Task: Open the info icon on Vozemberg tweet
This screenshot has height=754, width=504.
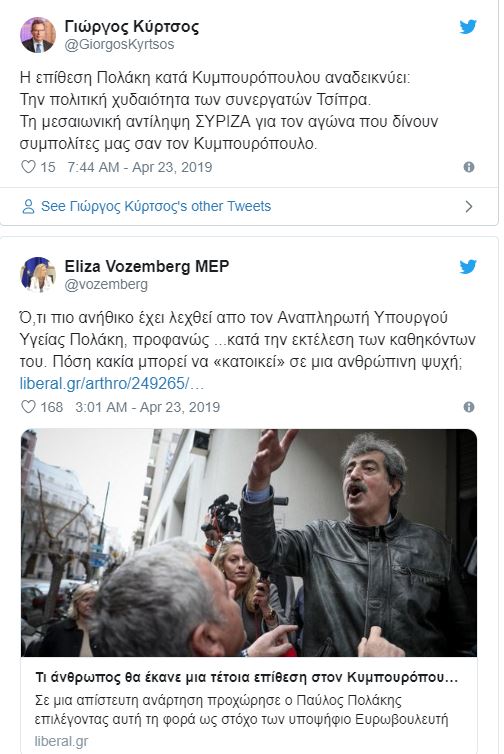Action: pos(468,407)
